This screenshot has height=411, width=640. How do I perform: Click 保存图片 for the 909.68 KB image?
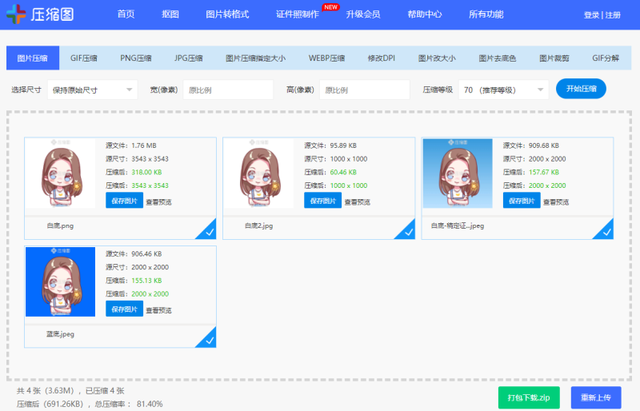pos(522,201)
